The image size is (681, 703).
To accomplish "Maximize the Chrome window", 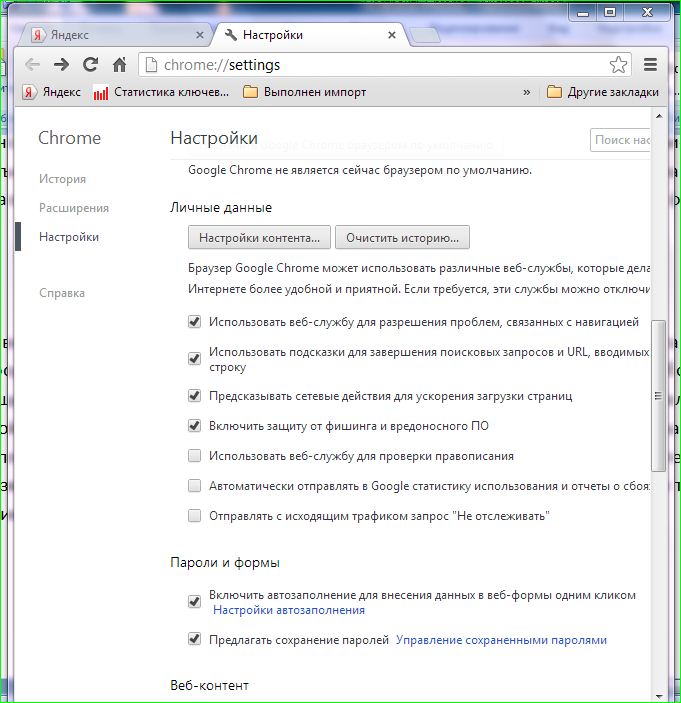I will pos(610,13).
